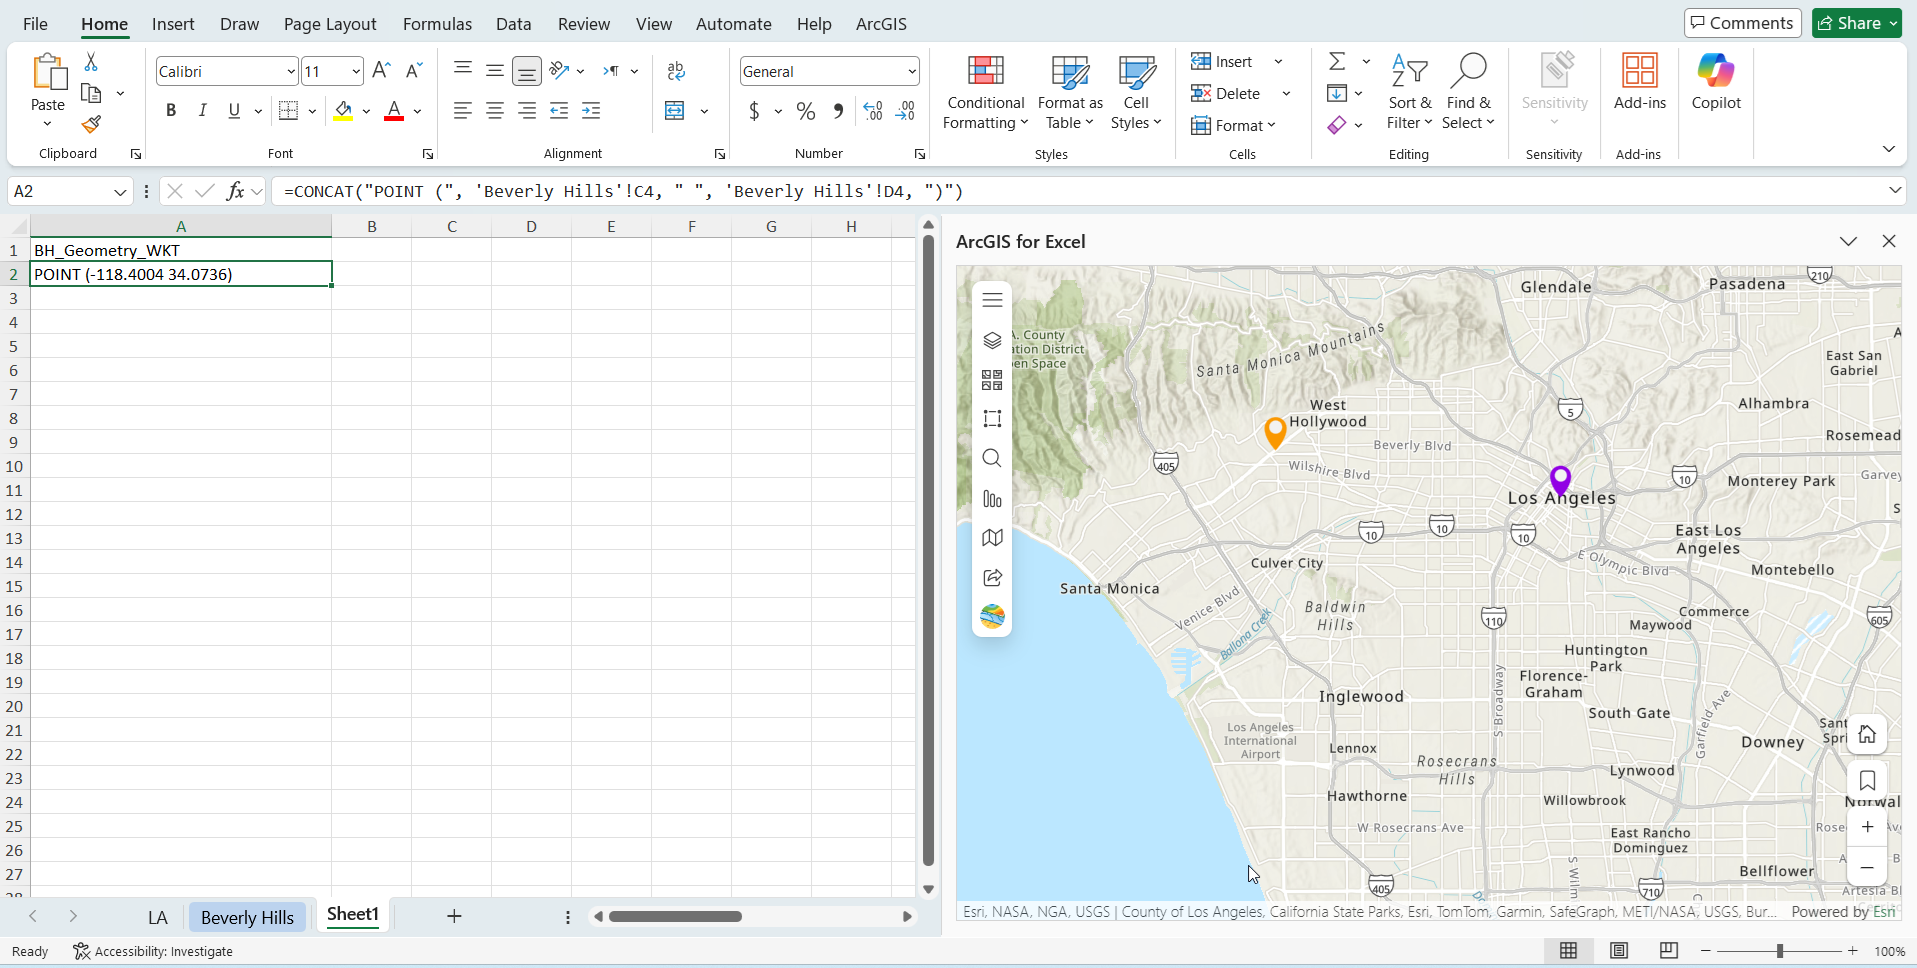
Task: Toggle Bold formatting
Action: 171,111
